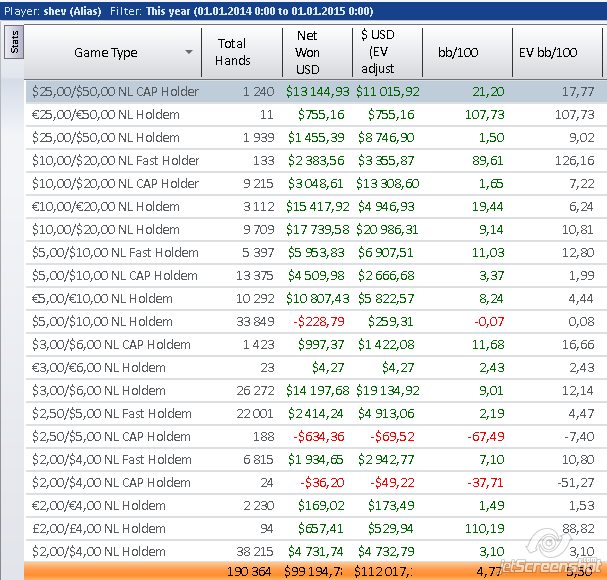Select the $10,00/$20,00 NL Fast Holdem row

coord(115,160)
